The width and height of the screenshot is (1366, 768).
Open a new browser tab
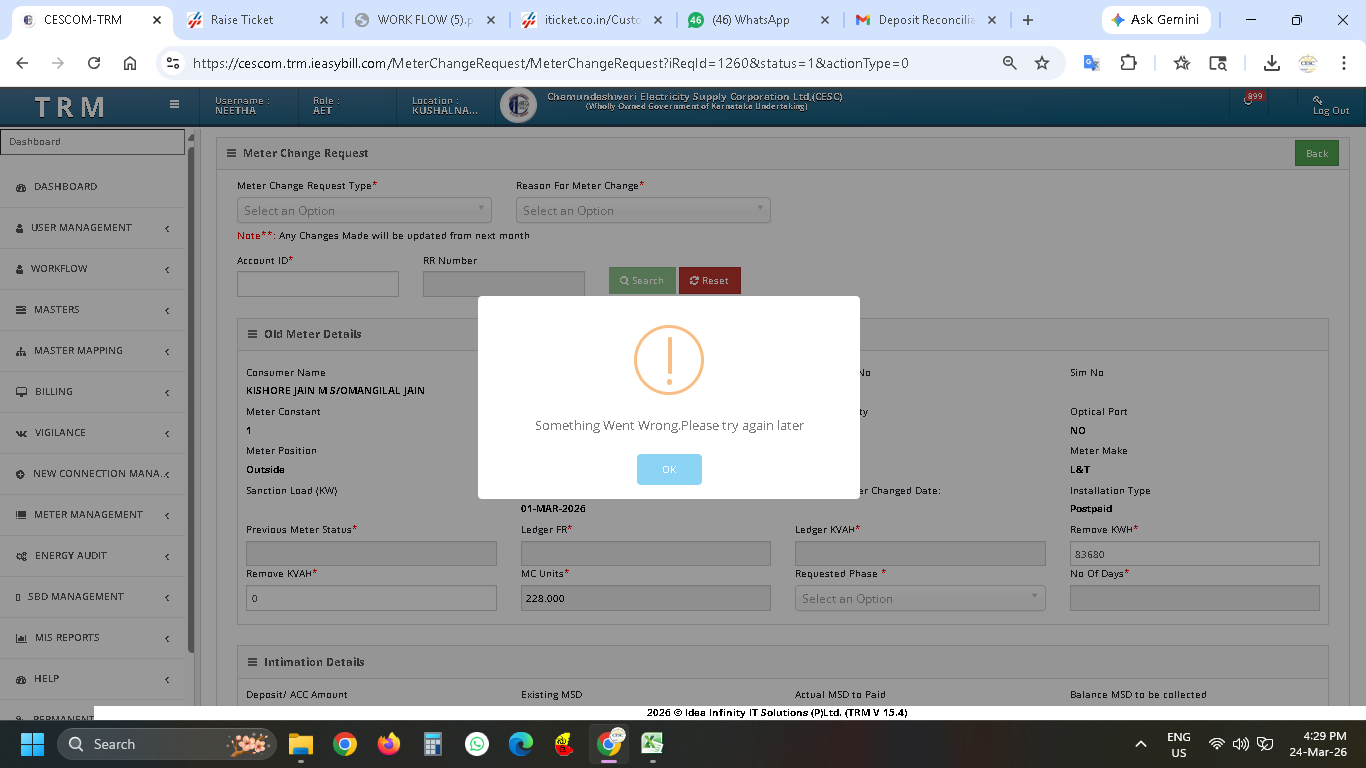[x=1028, y=20]
